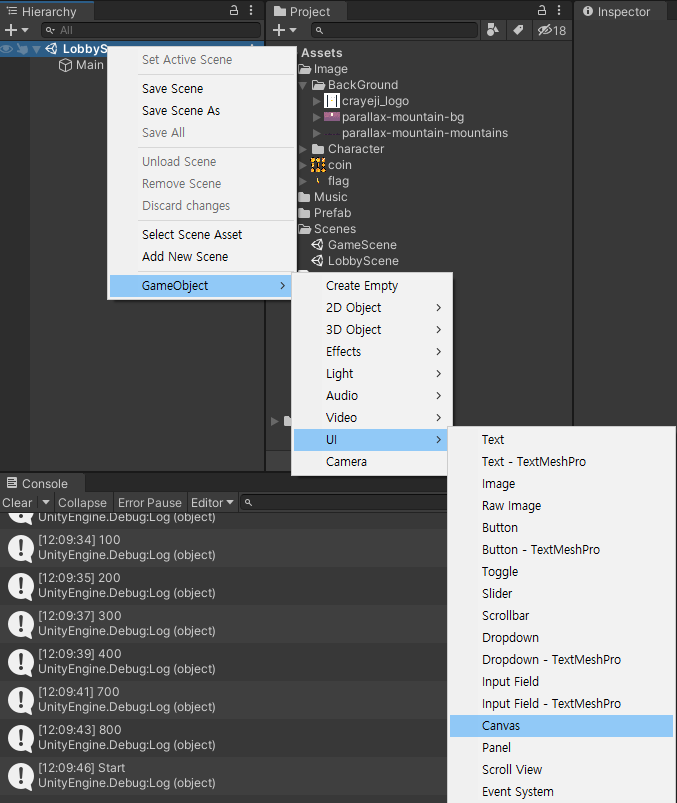The width and height of the screenshot is (677, 803).
Task: Open the Prefab folder icon
Action: (304, 213)
